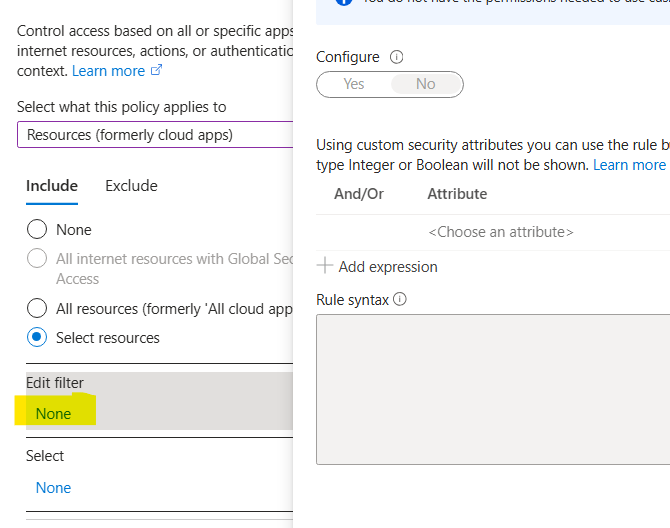Open the Choose an attribute selector

pyautogui.click(x=501, y=232)
